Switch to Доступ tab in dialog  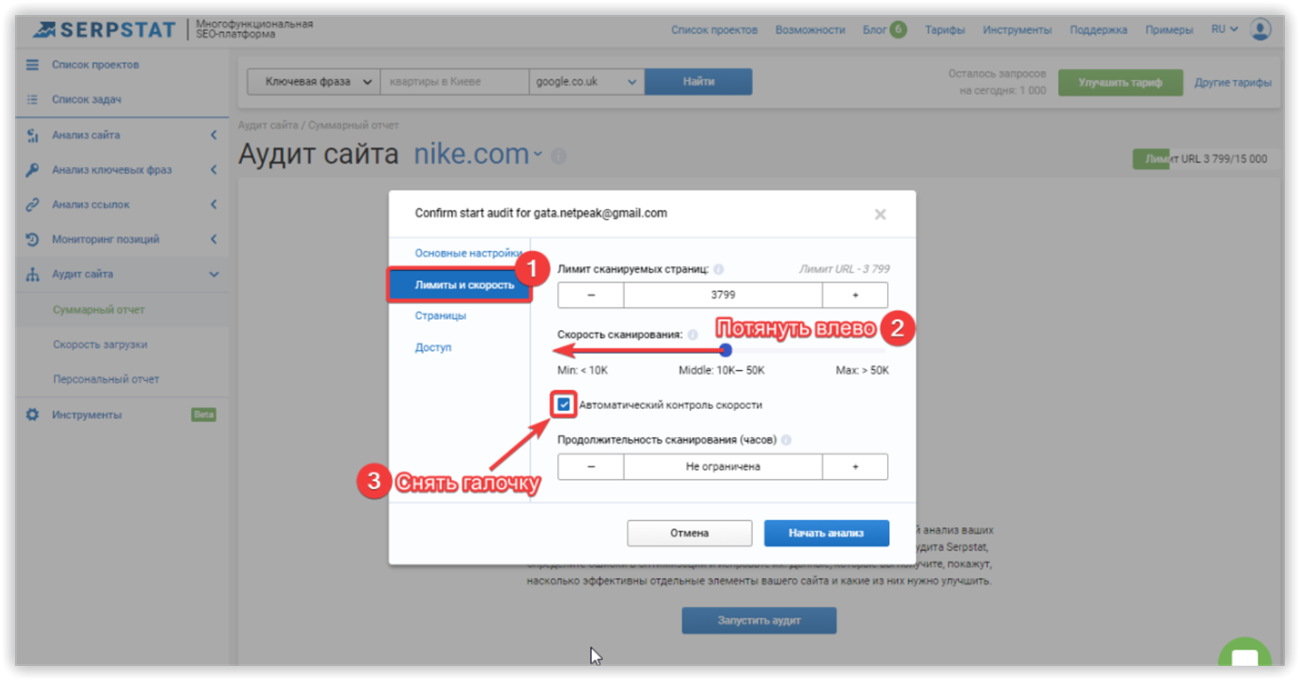click(x=433, y=348)
